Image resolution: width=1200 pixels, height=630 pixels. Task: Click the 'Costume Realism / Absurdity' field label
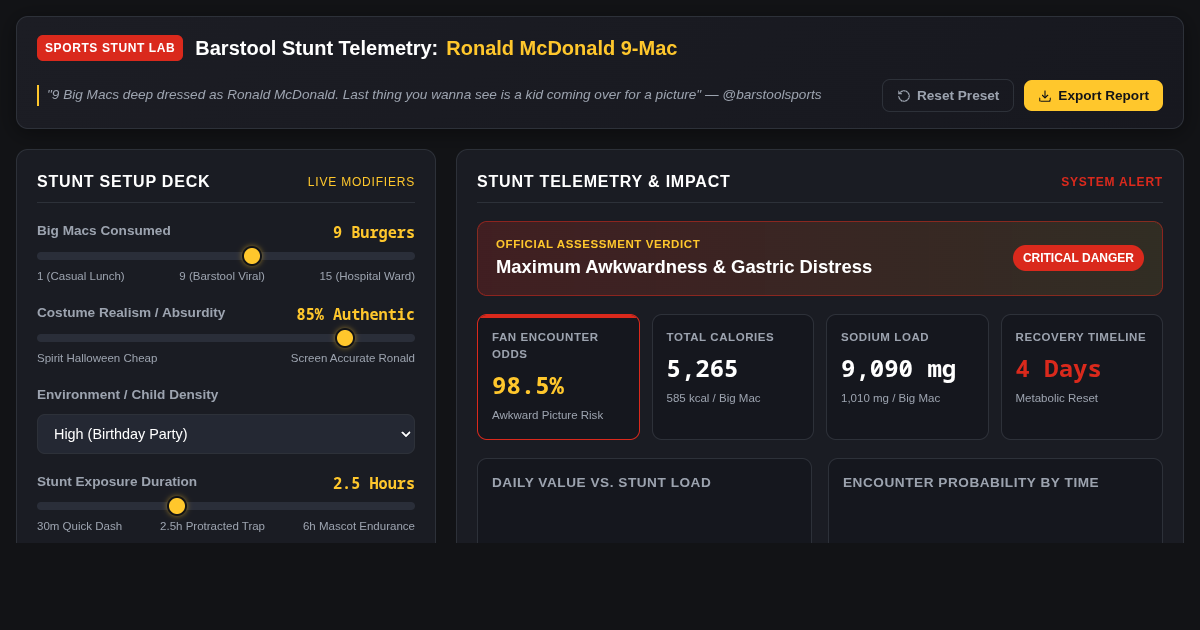[131, 313]
